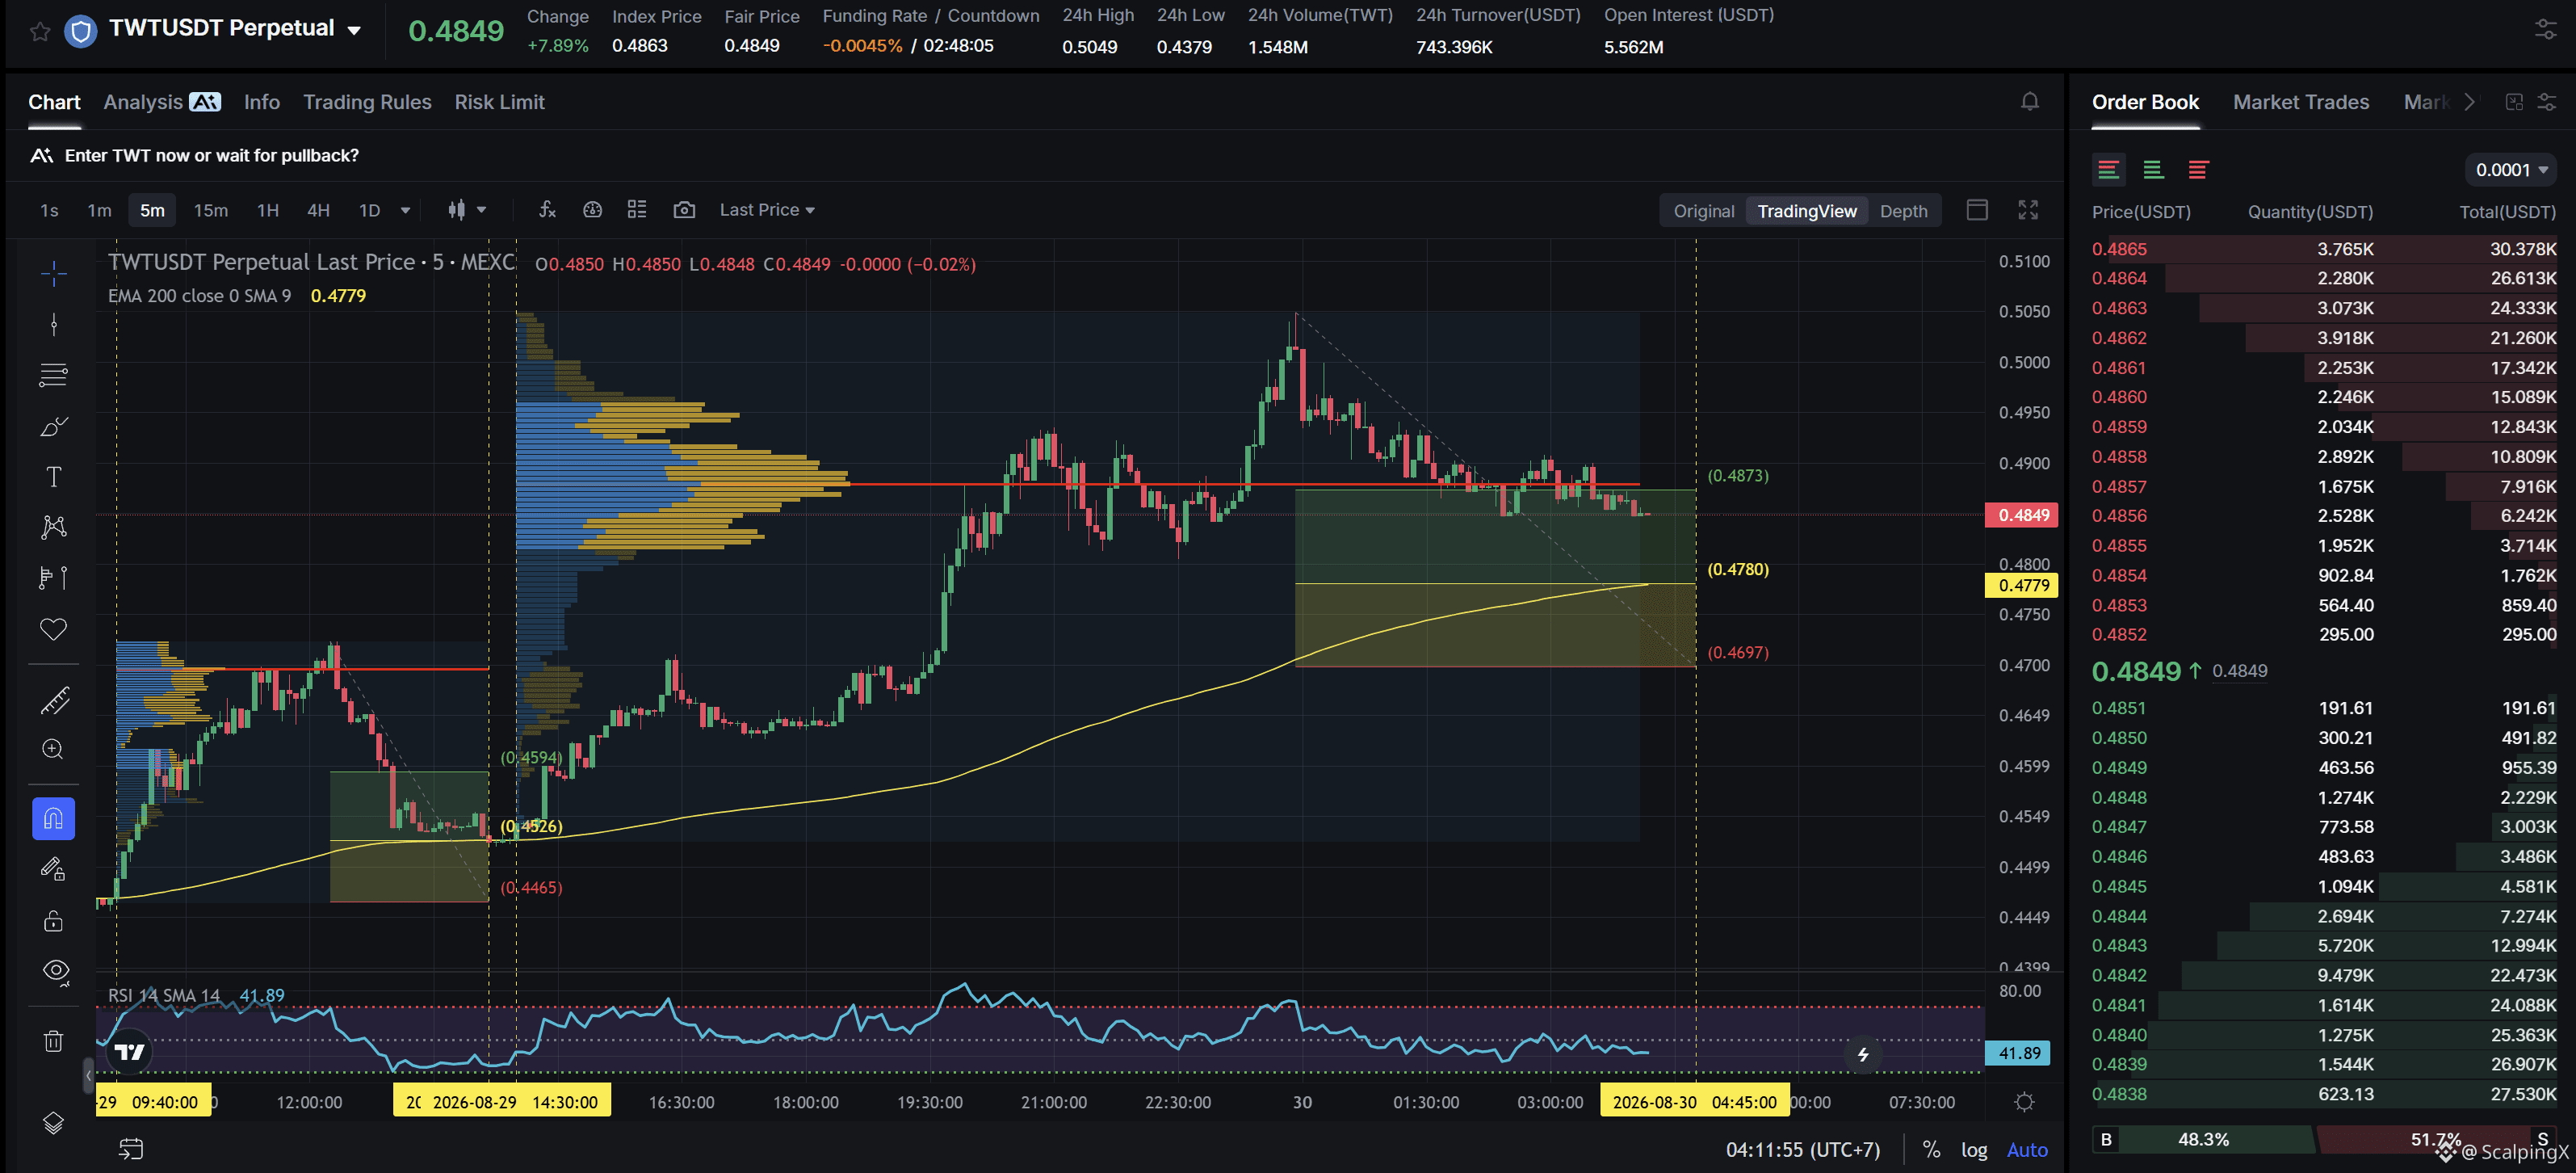Switch to the Market Trades tab
2576x1173 pixels.
click(2301, 102)
